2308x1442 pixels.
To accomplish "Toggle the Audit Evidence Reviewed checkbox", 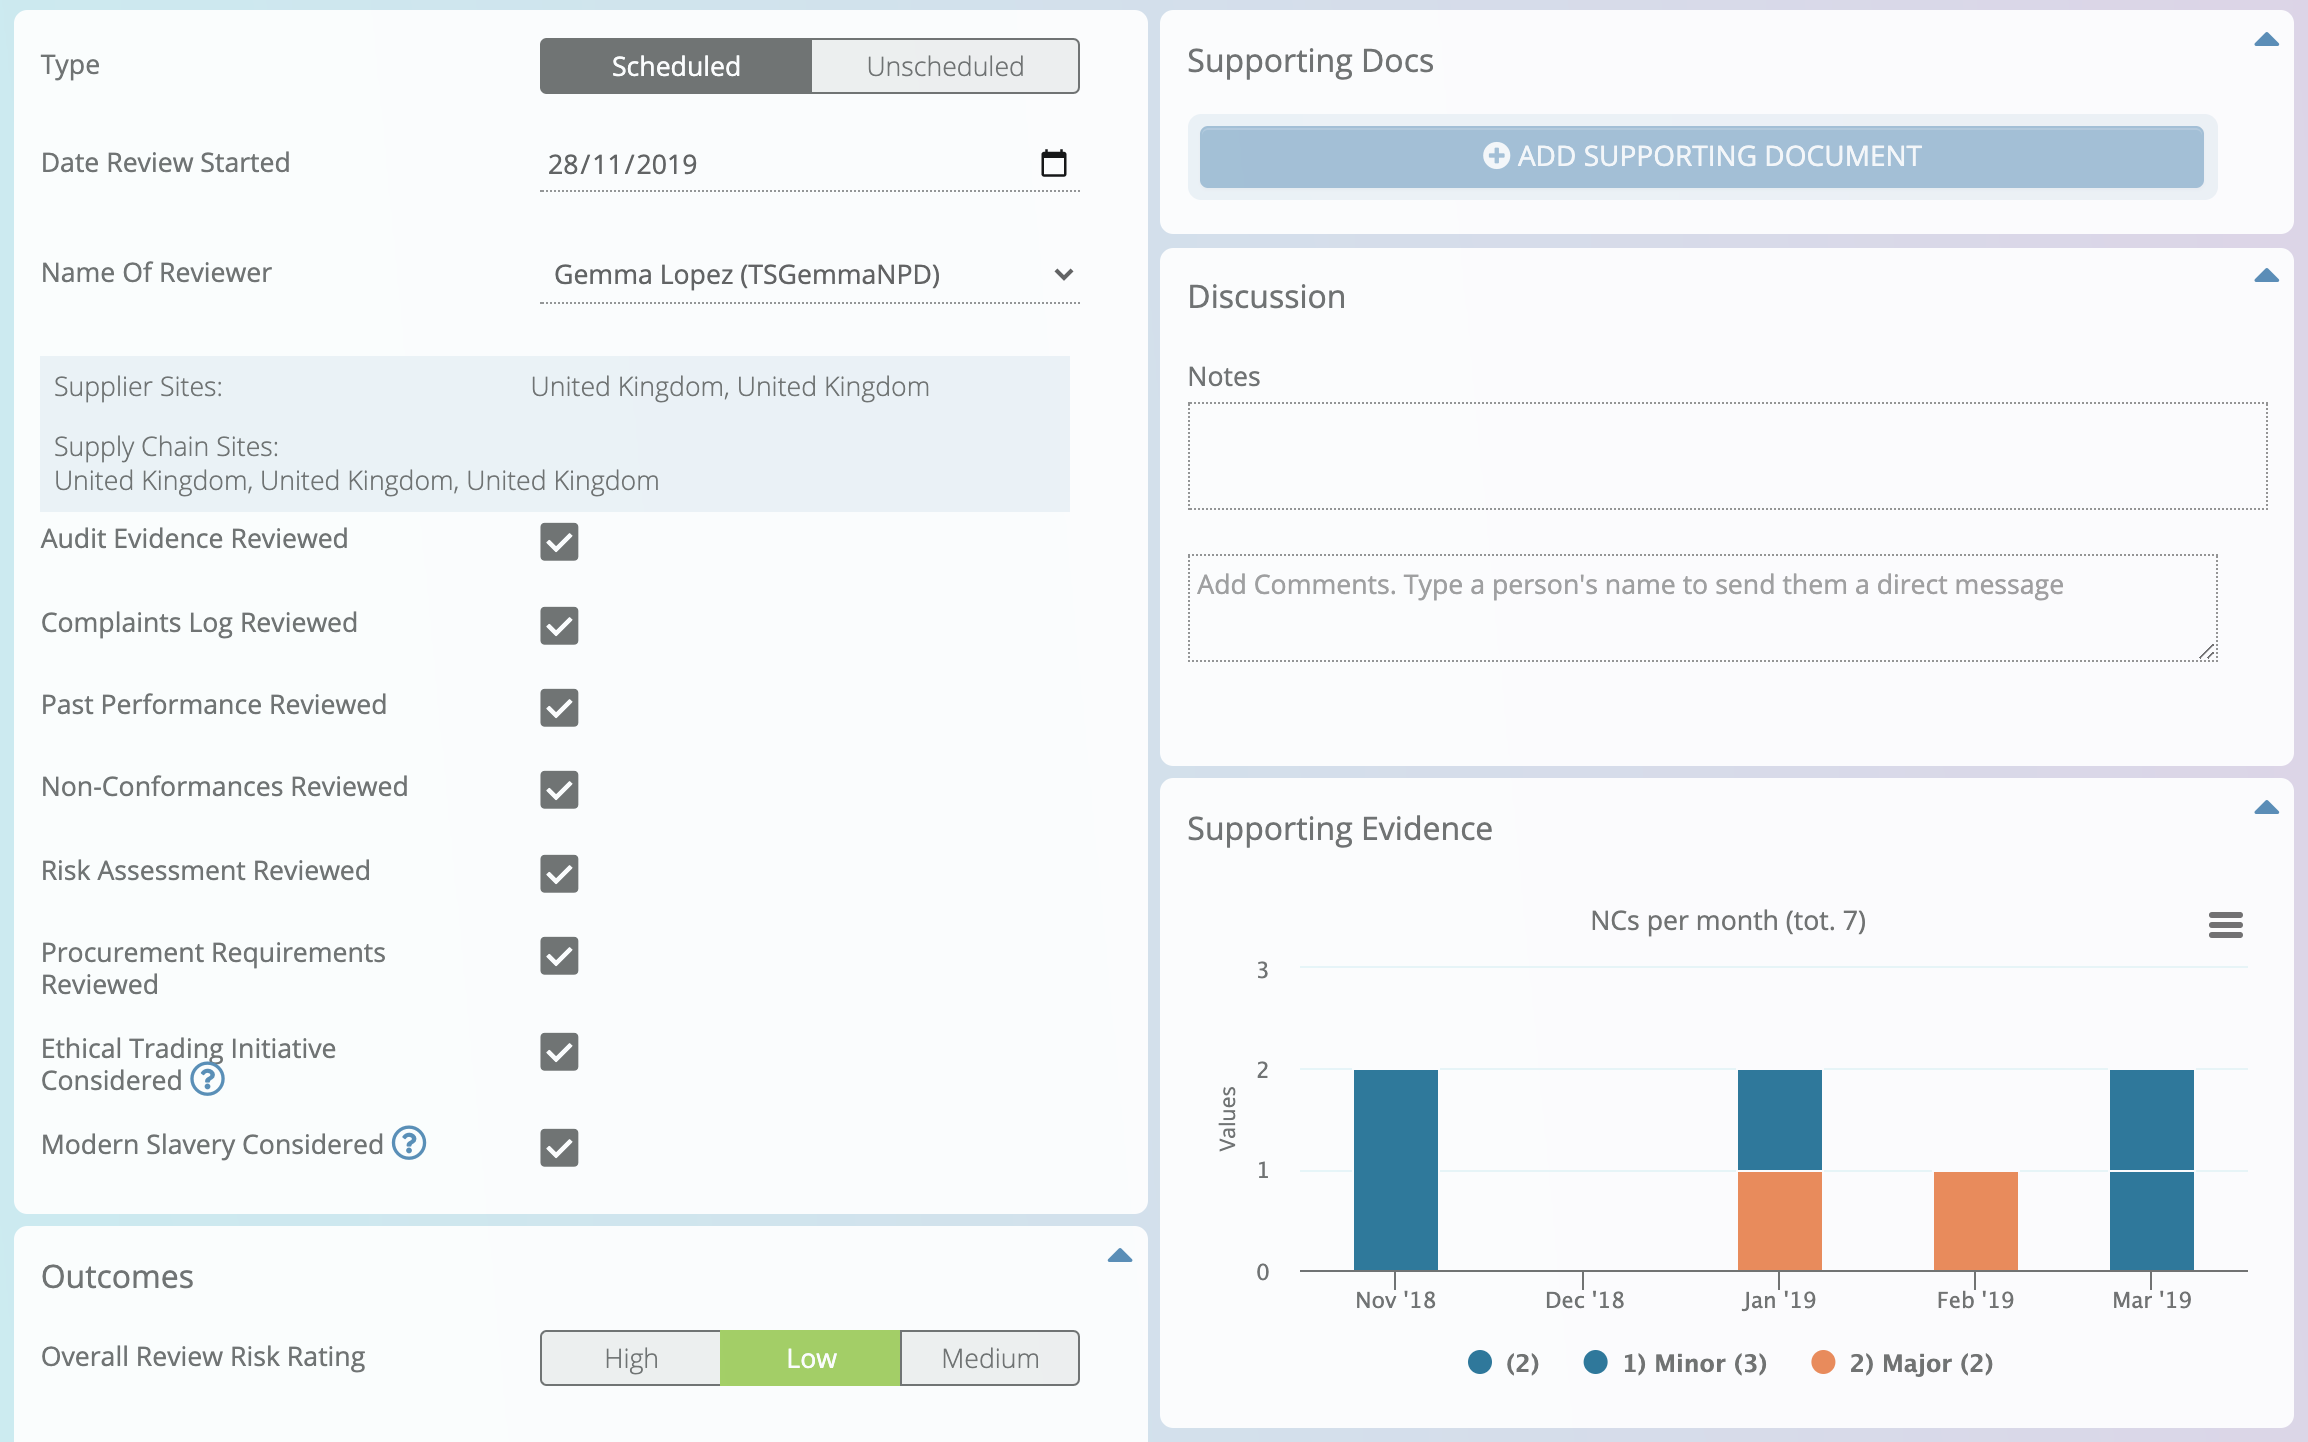I will click(560, 542).
